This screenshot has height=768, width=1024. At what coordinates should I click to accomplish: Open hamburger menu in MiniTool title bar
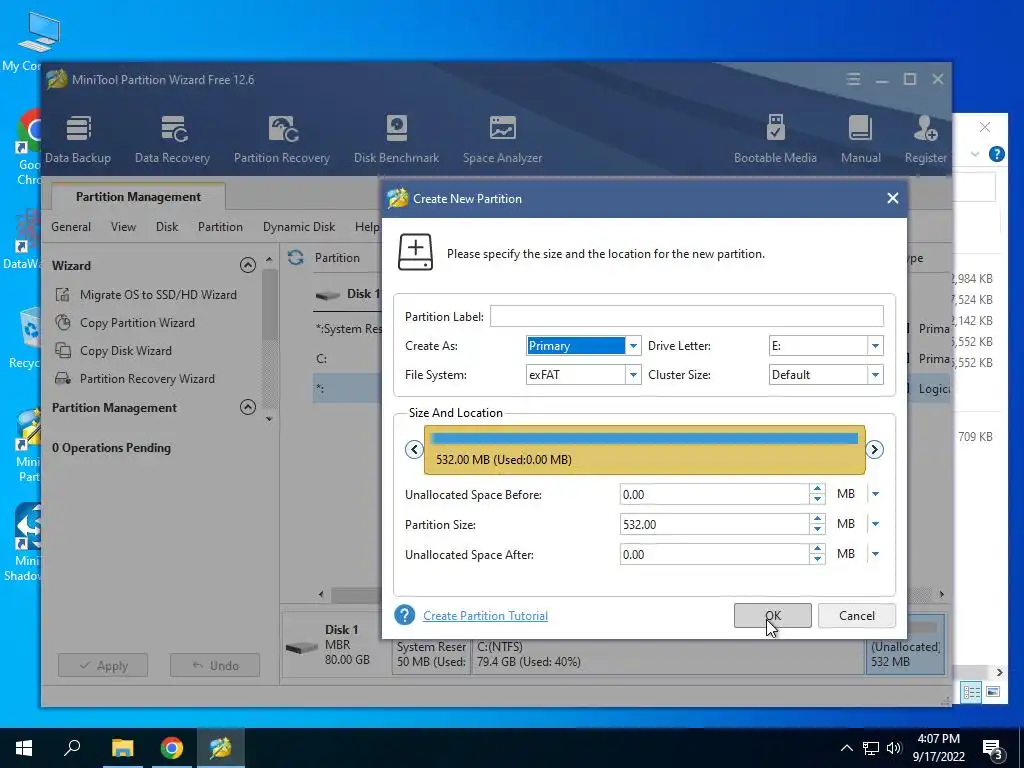point(853,79)
